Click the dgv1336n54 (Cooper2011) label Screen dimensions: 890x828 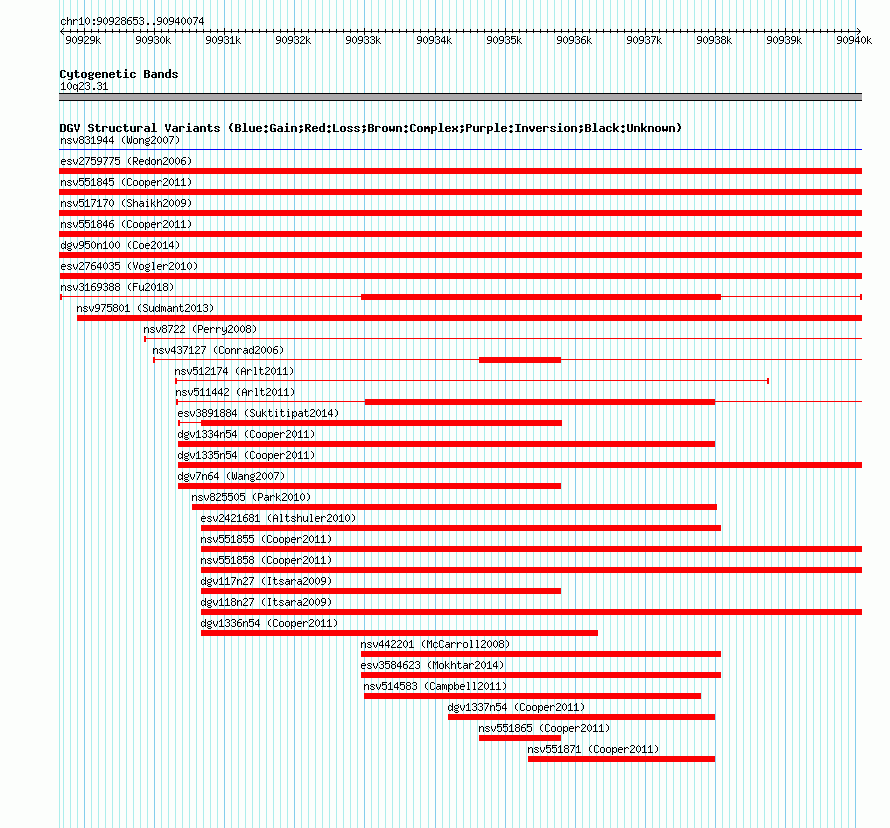[x=269, y=623]
